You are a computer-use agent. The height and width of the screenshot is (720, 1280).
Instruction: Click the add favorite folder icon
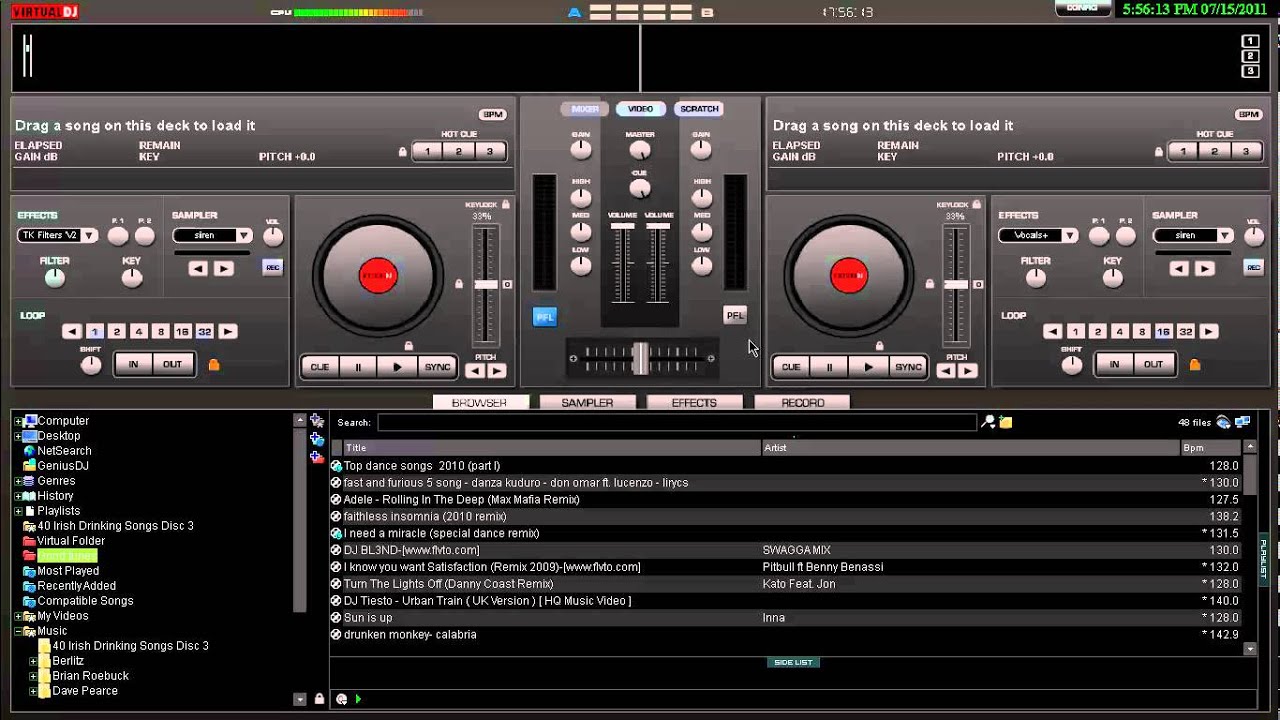[x=317, y=421]
